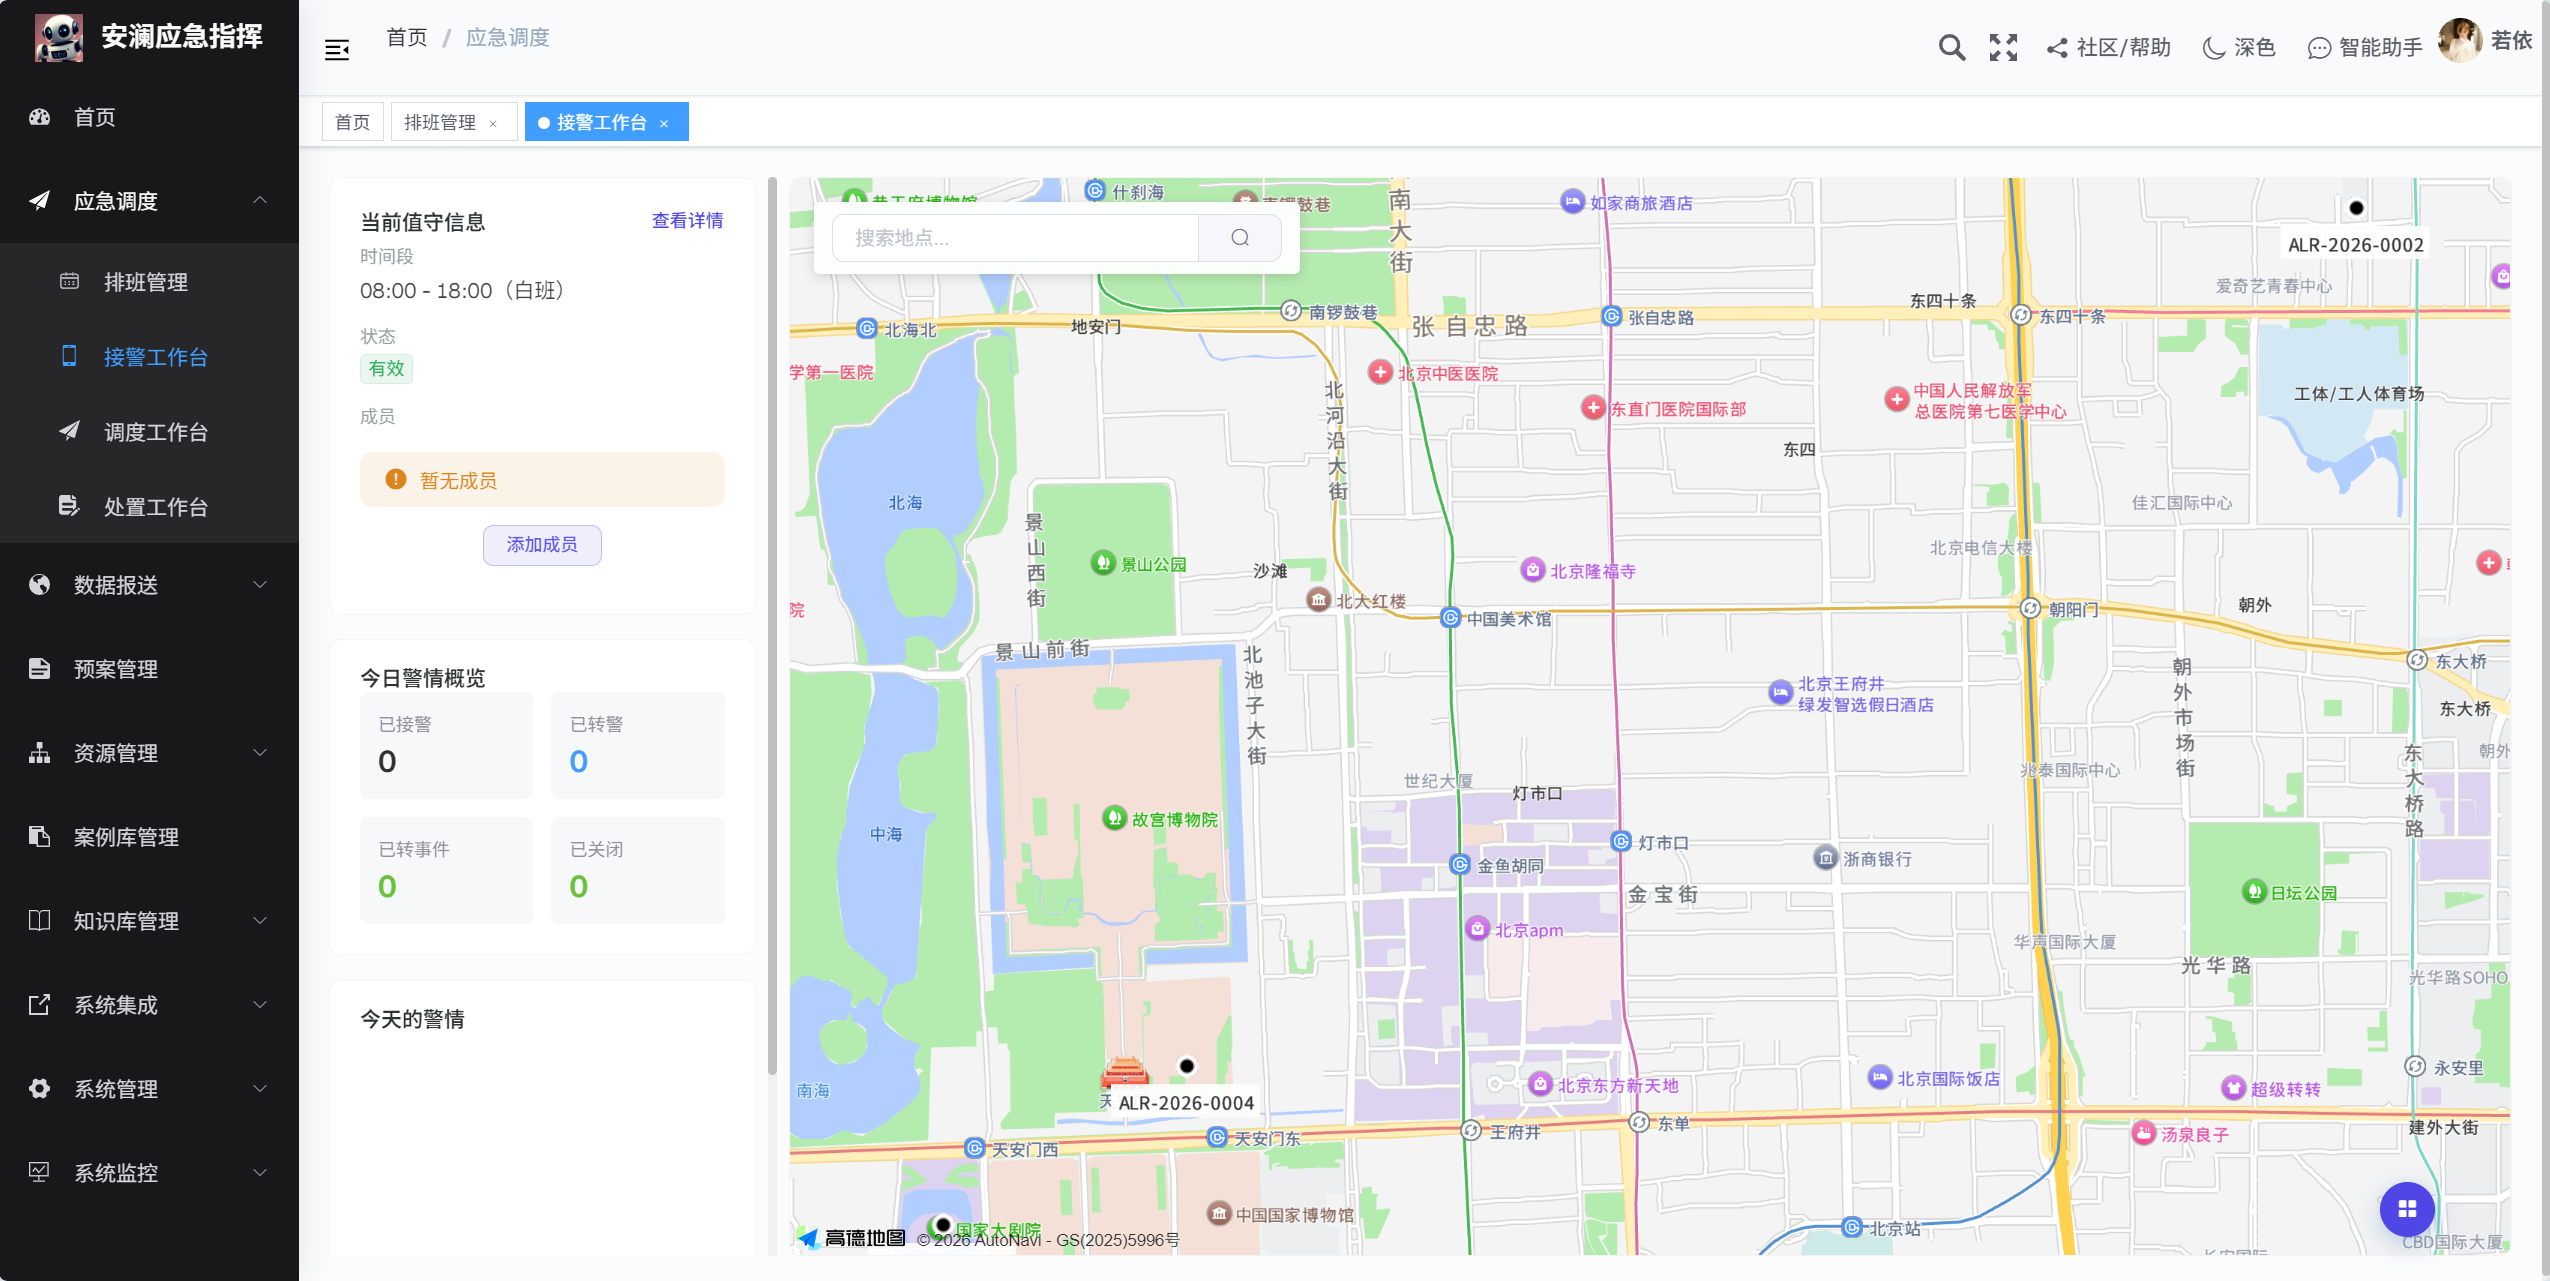This screenshot has height=1281, width=2550.
Task: Click the 案例库管理 documents icon
Action: pos(40,837)
